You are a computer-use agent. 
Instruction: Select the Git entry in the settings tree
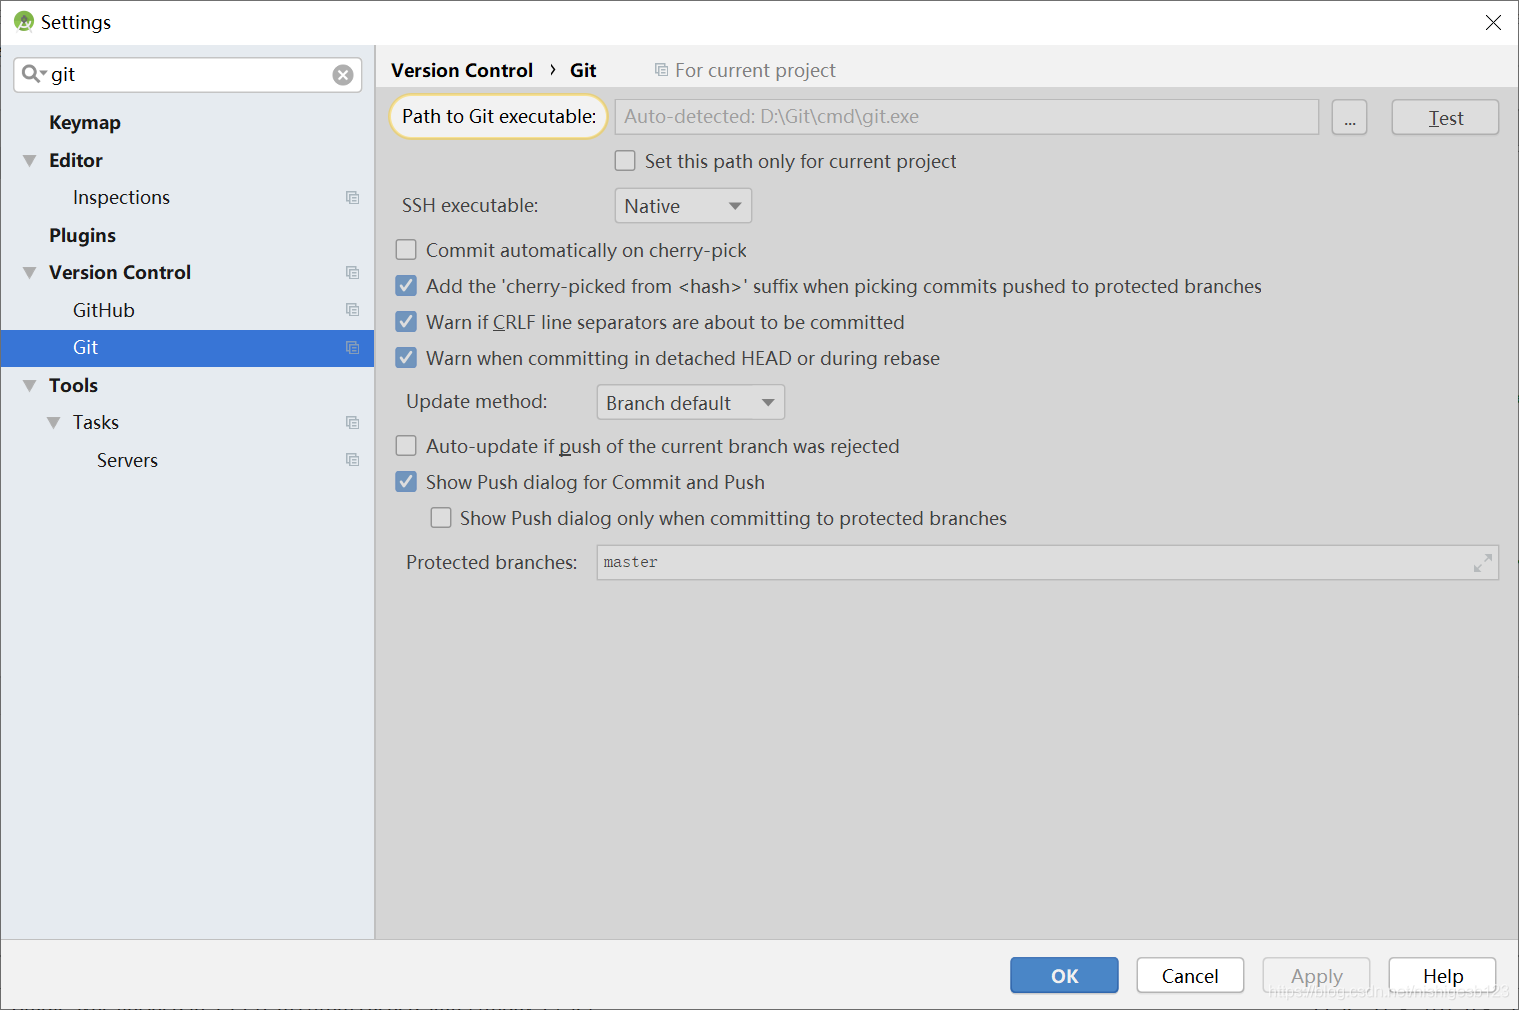point(187,348)
